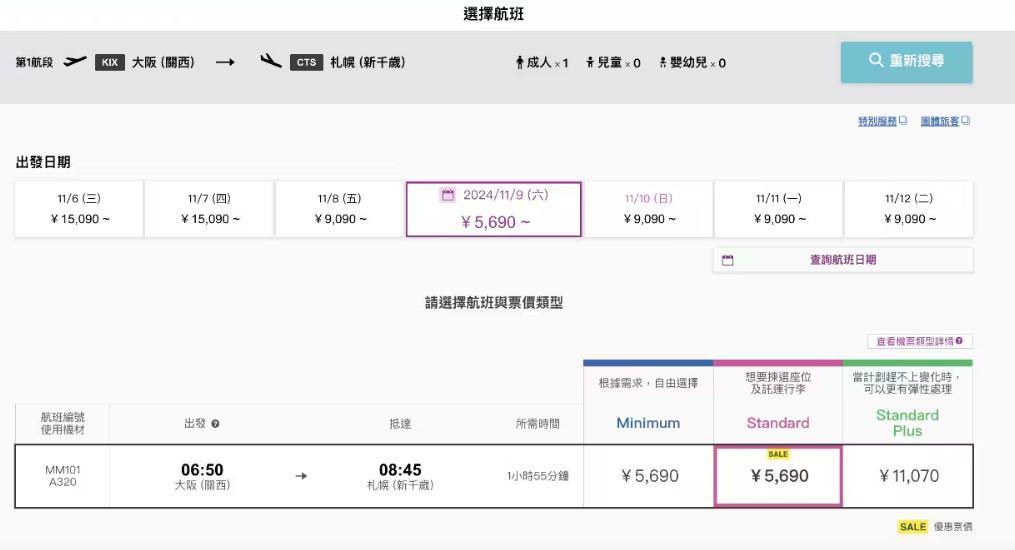Choose the 11/8 (五) departure date
Image resolution: width=1015 pixels, height=550 pixels.
pyautogui.click(x=339, y=209)
